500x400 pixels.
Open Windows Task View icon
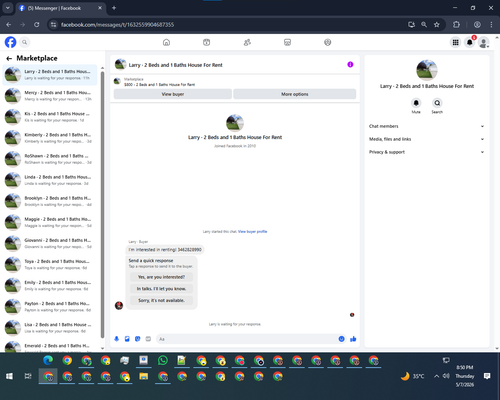[x=28, y=376]
